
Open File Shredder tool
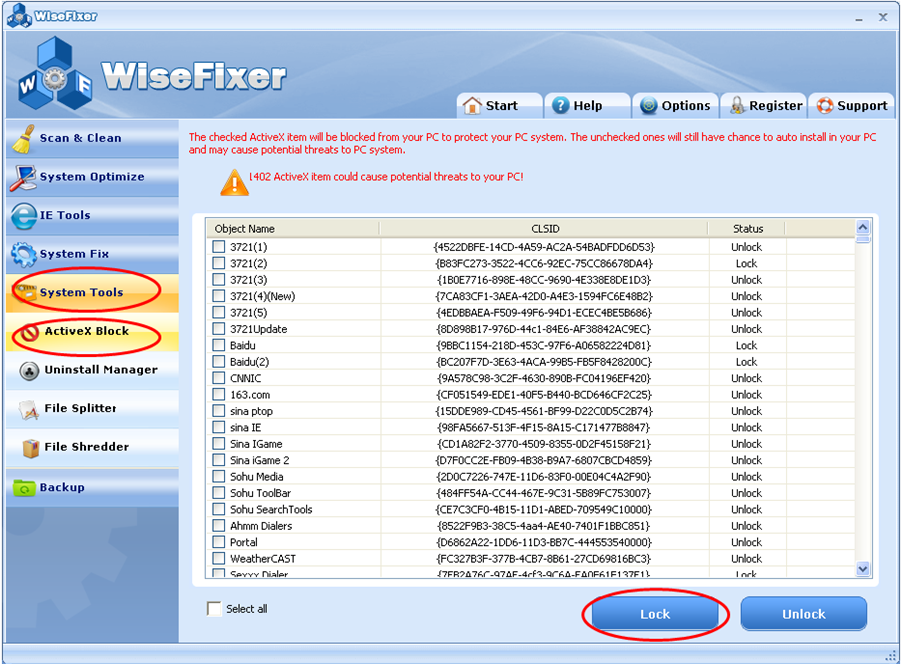coord(92,447)
